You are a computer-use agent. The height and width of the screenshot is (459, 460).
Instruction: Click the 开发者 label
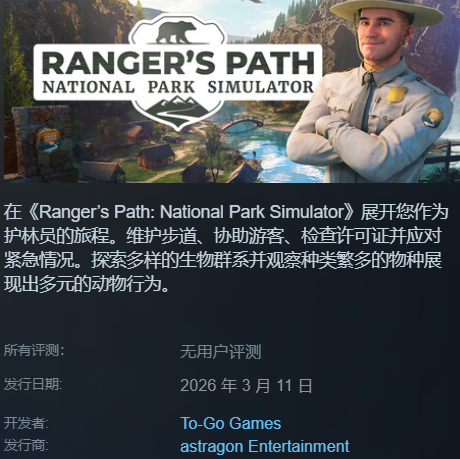tap(26, 423)
